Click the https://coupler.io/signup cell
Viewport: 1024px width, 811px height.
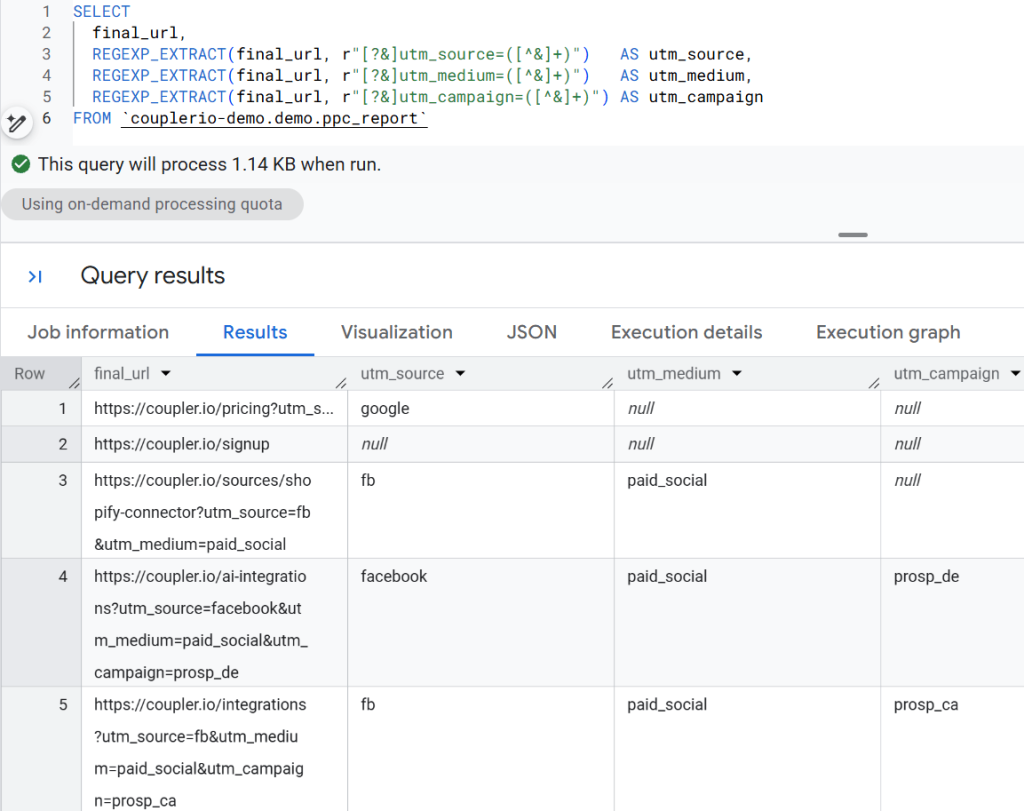point(214,445)
